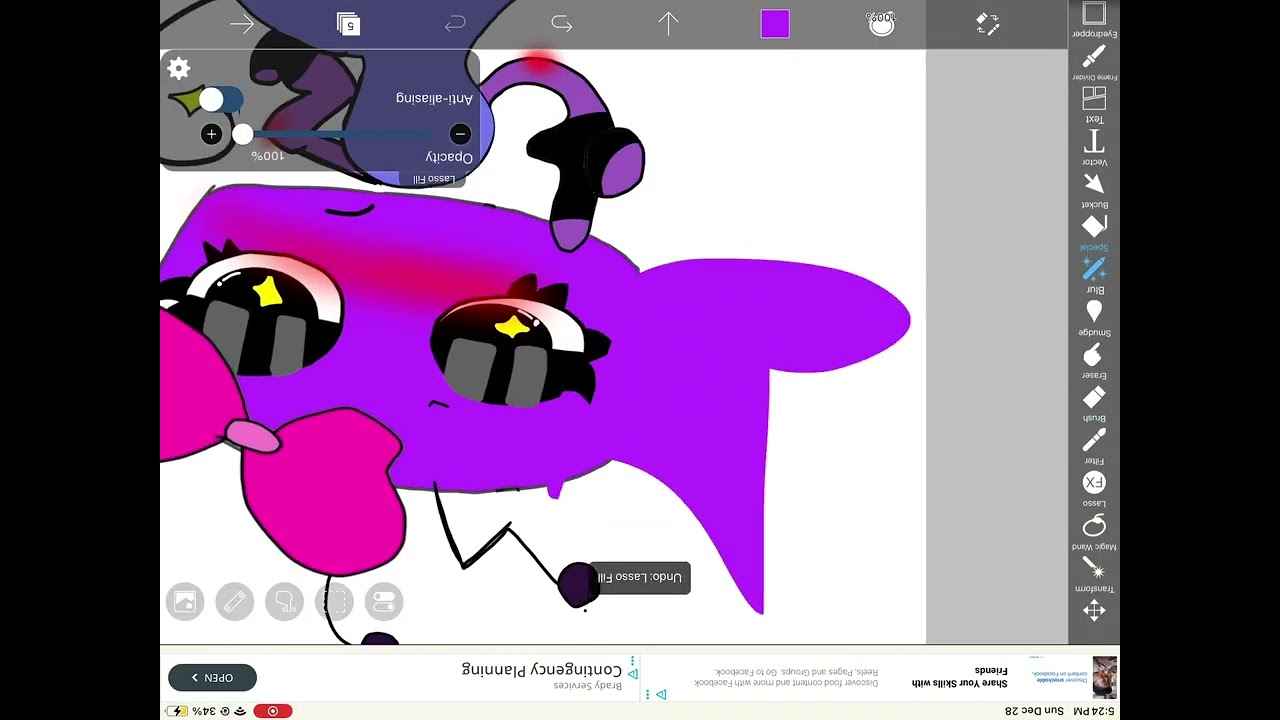
Task: Open the layers window showing 5
Action: click(348, 25)
